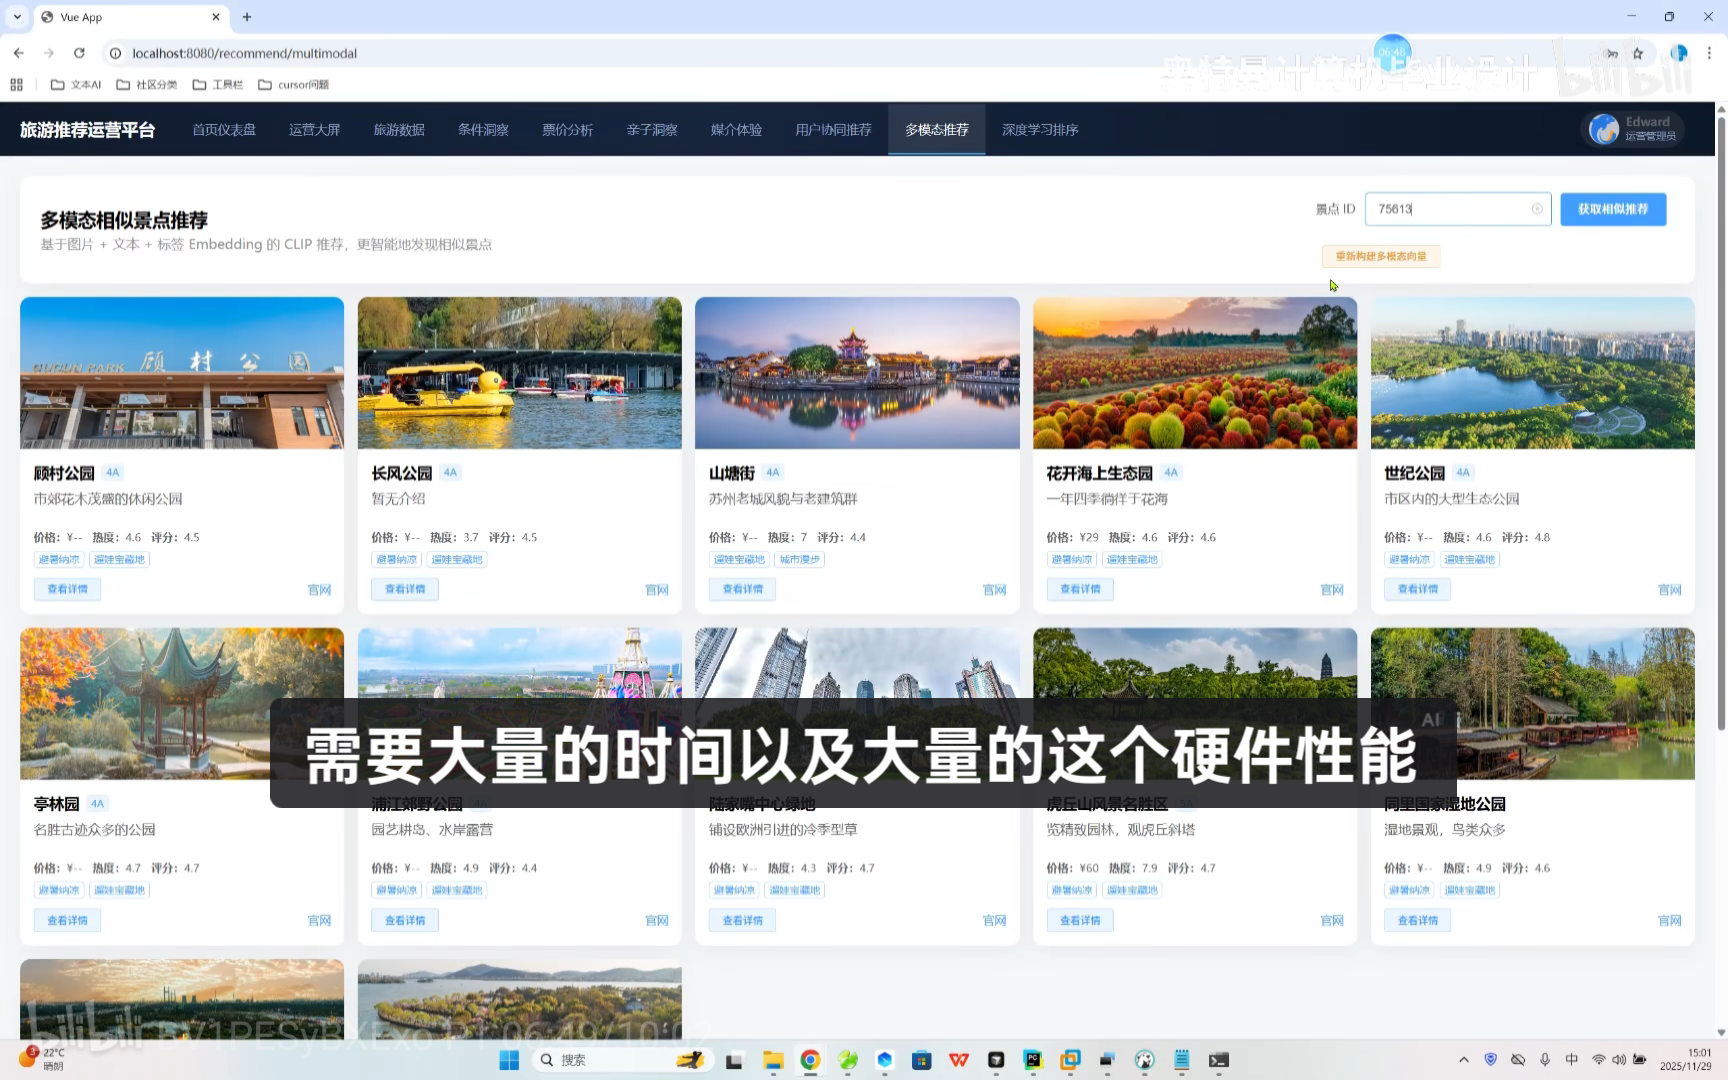Open the 社区分类 bookmark folder
This screenshot has height=1080, width=1728.
(x=147, y=84)
